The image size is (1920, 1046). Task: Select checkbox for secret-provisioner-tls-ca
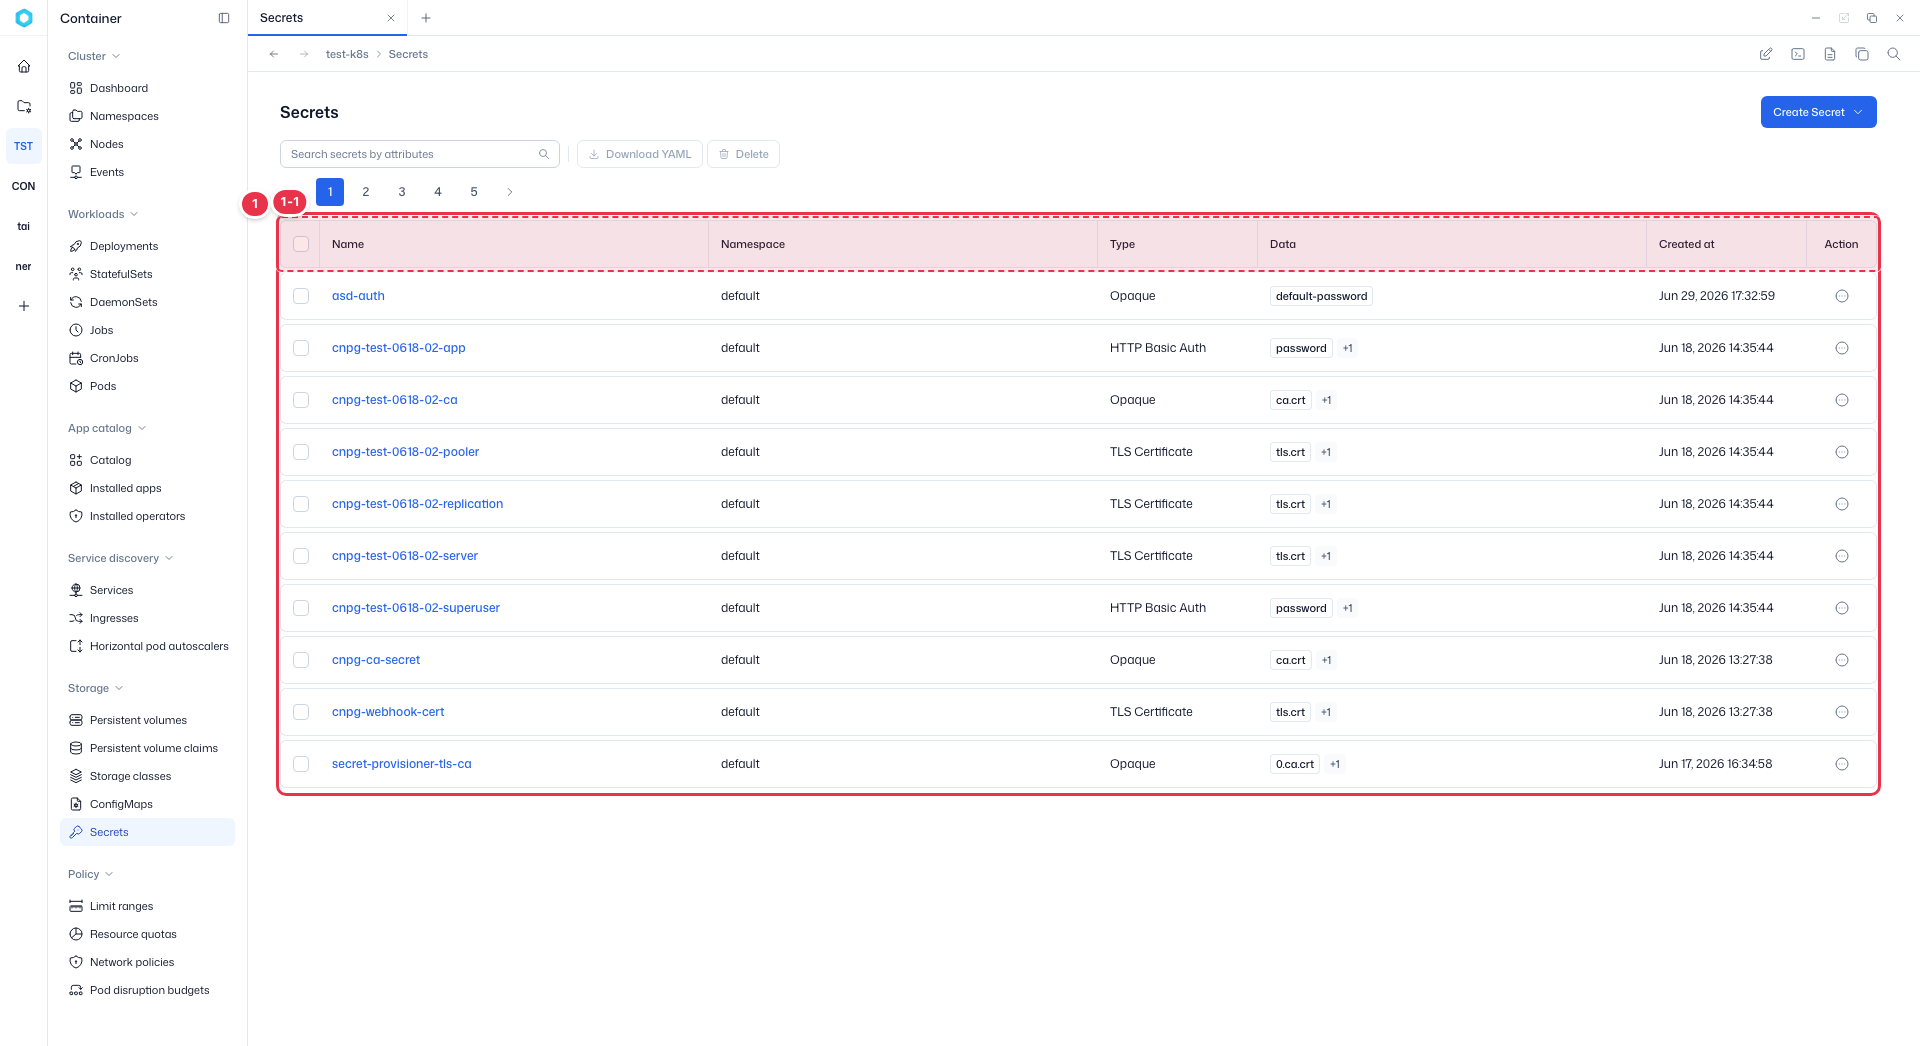[301, 764]
